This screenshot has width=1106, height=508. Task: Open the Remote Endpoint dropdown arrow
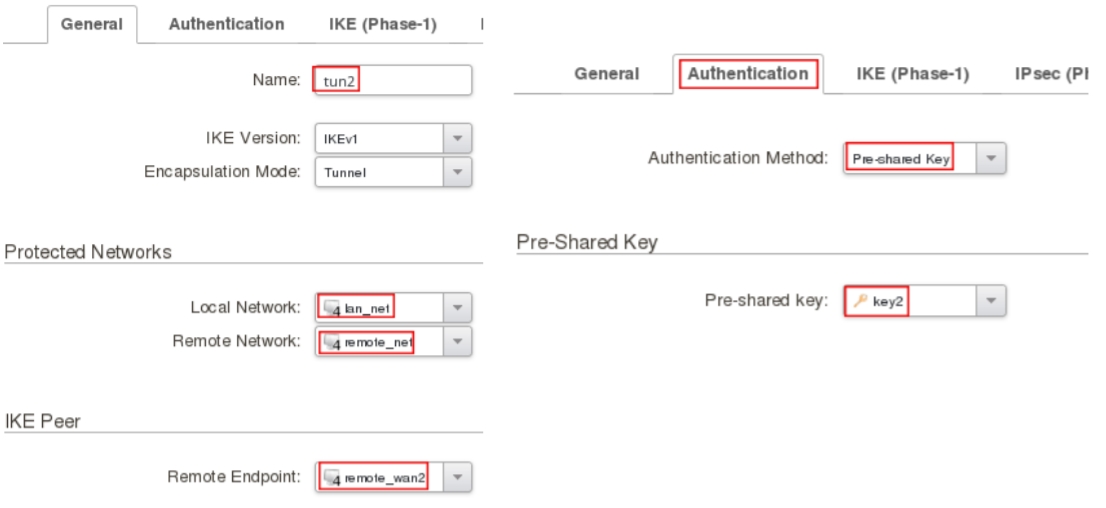coord(457,477)
